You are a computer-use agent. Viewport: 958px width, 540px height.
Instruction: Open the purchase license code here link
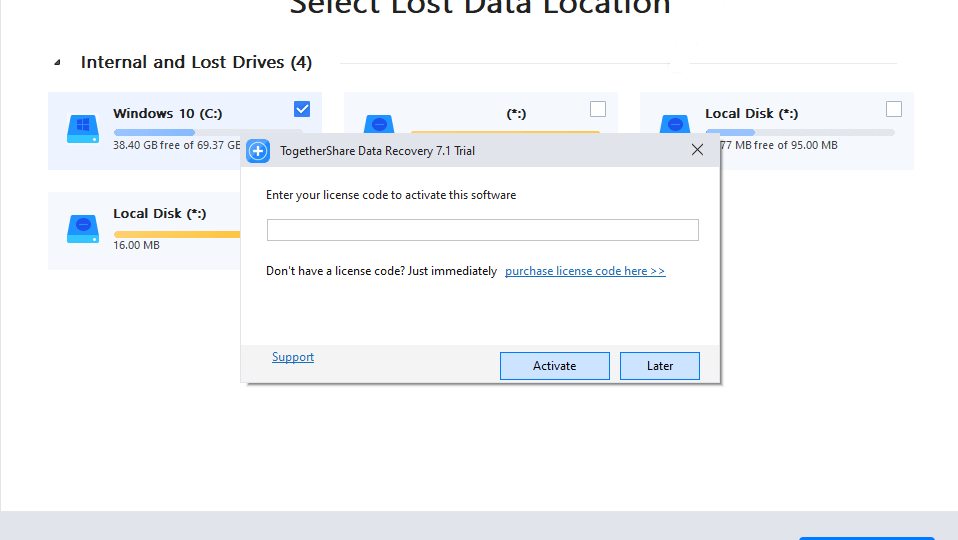(x=585, y=271)
